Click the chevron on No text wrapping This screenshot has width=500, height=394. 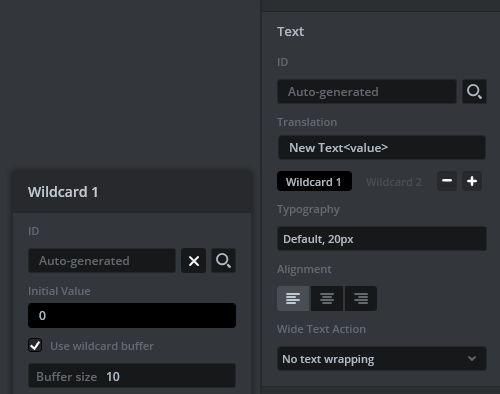(x=472, y=359)
